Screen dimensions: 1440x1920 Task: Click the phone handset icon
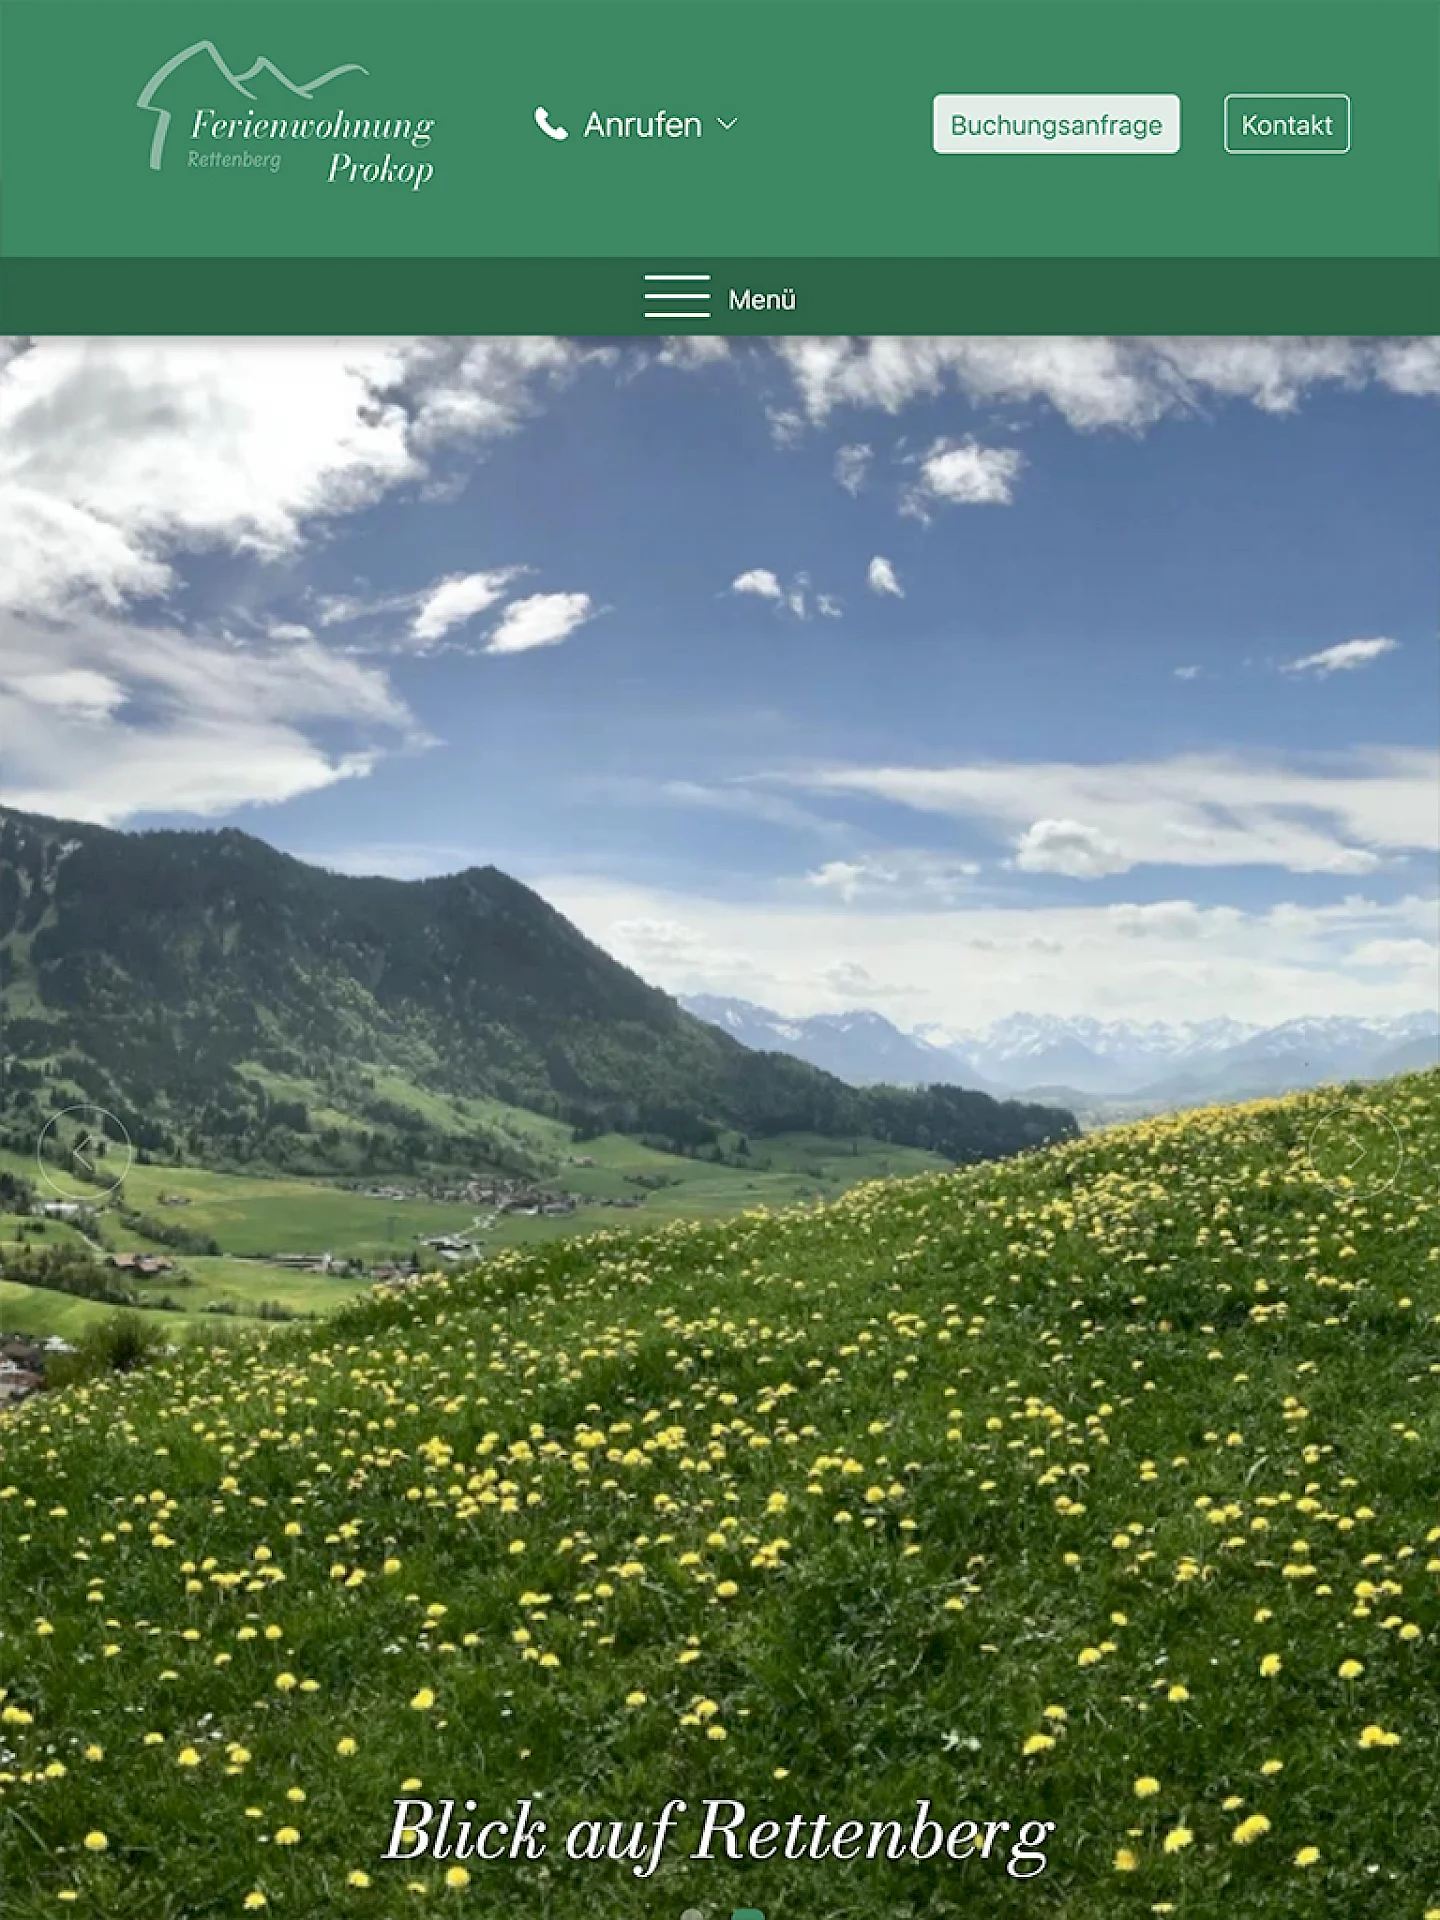[x=550, y=124]
